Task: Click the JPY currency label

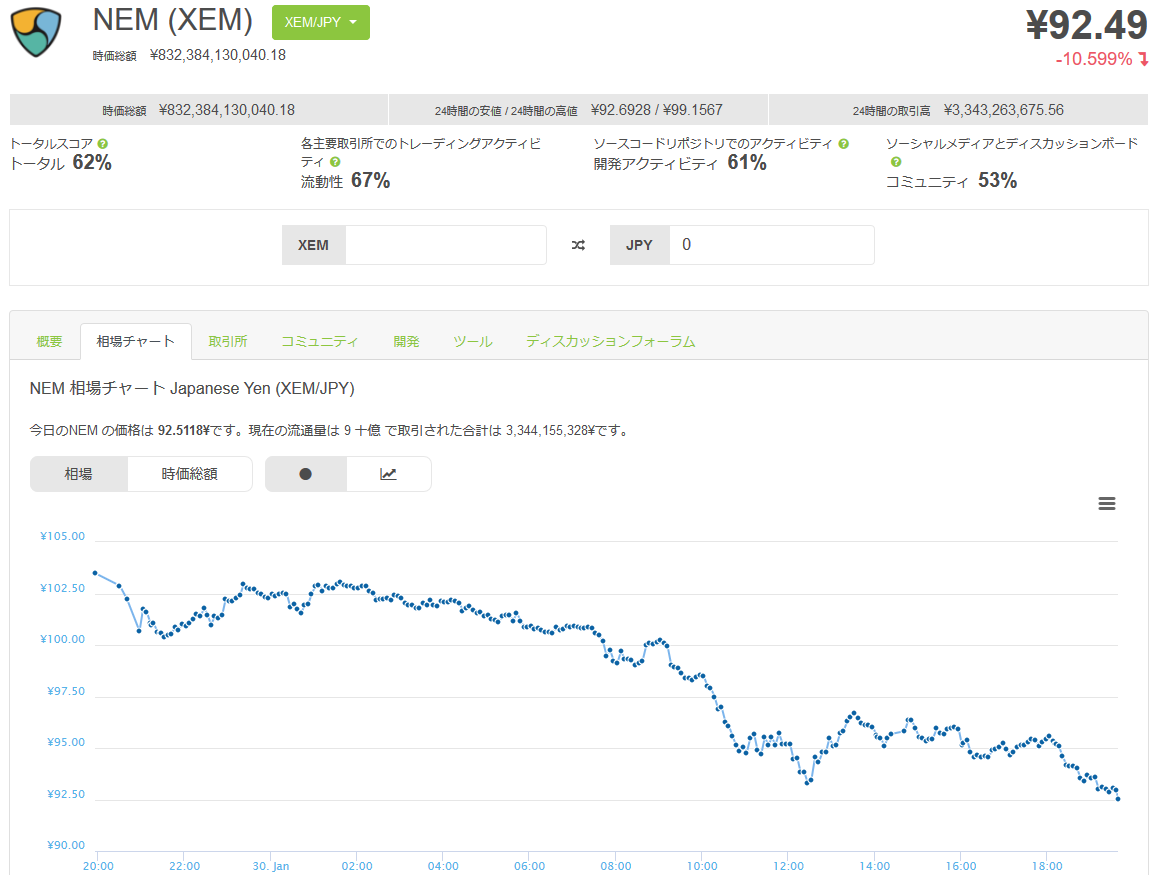Action: 639,245
